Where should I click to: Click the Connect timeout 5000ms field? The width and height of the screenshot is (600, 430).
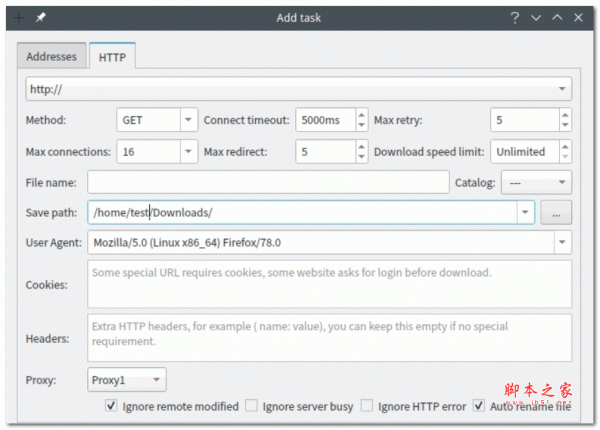pos(326,120)
